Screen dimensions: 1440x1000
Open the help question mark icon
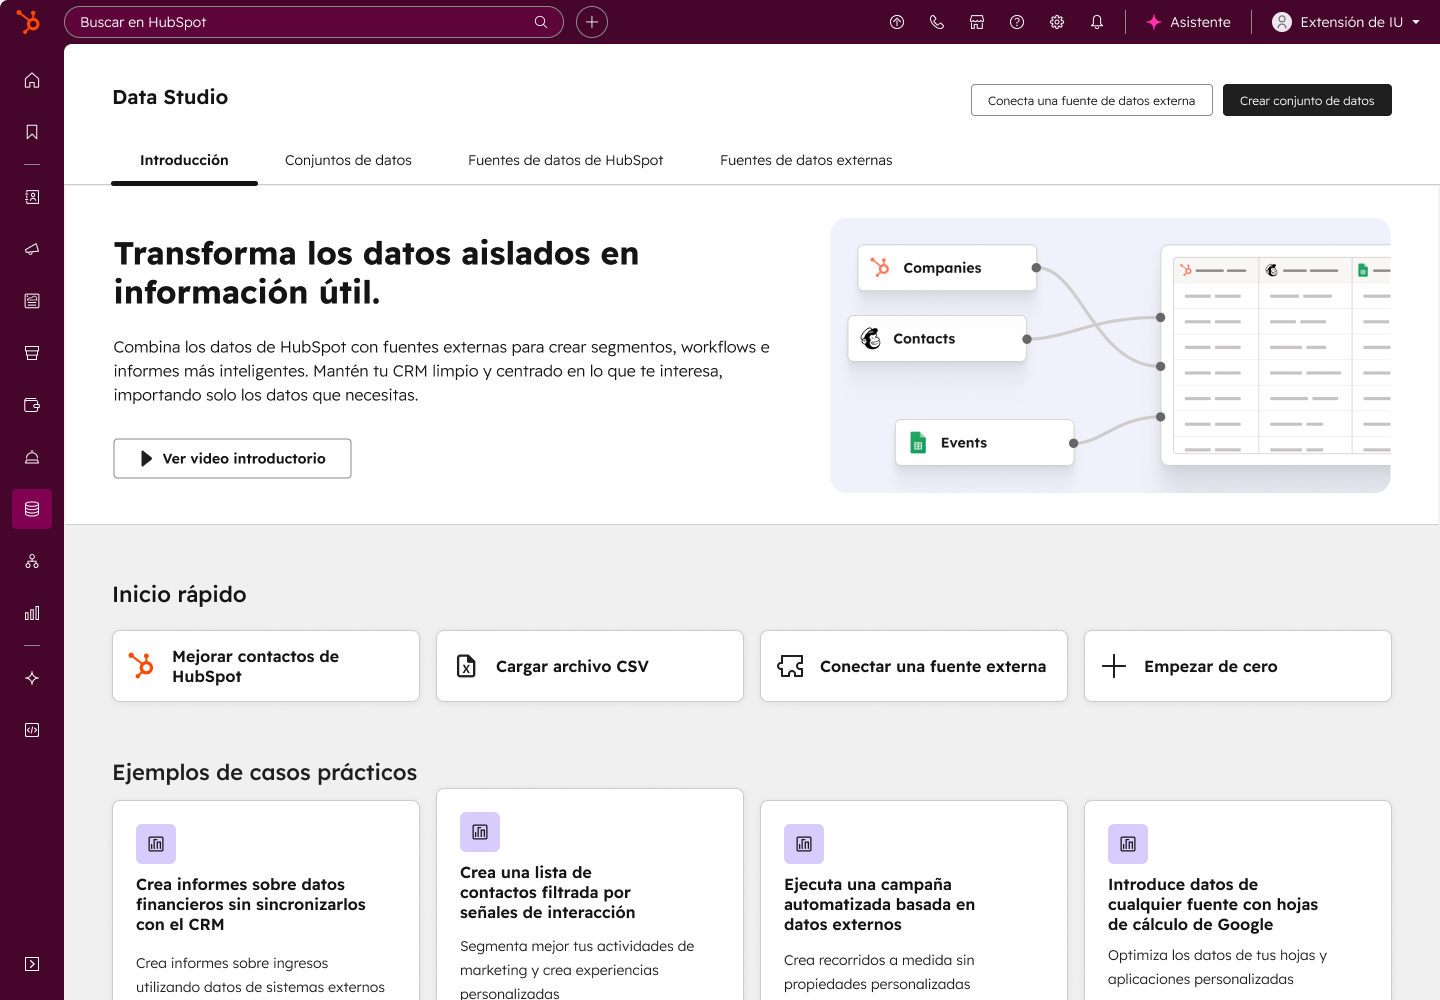[1017, 22]
